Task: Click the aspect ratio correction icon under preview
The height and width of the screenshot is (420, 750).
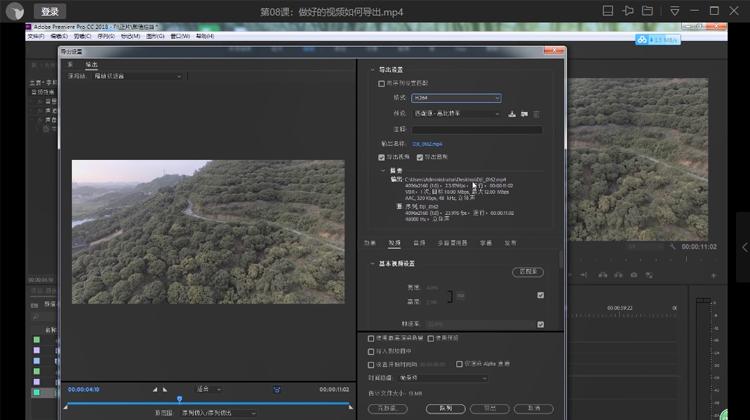Action: coord(276,390)
